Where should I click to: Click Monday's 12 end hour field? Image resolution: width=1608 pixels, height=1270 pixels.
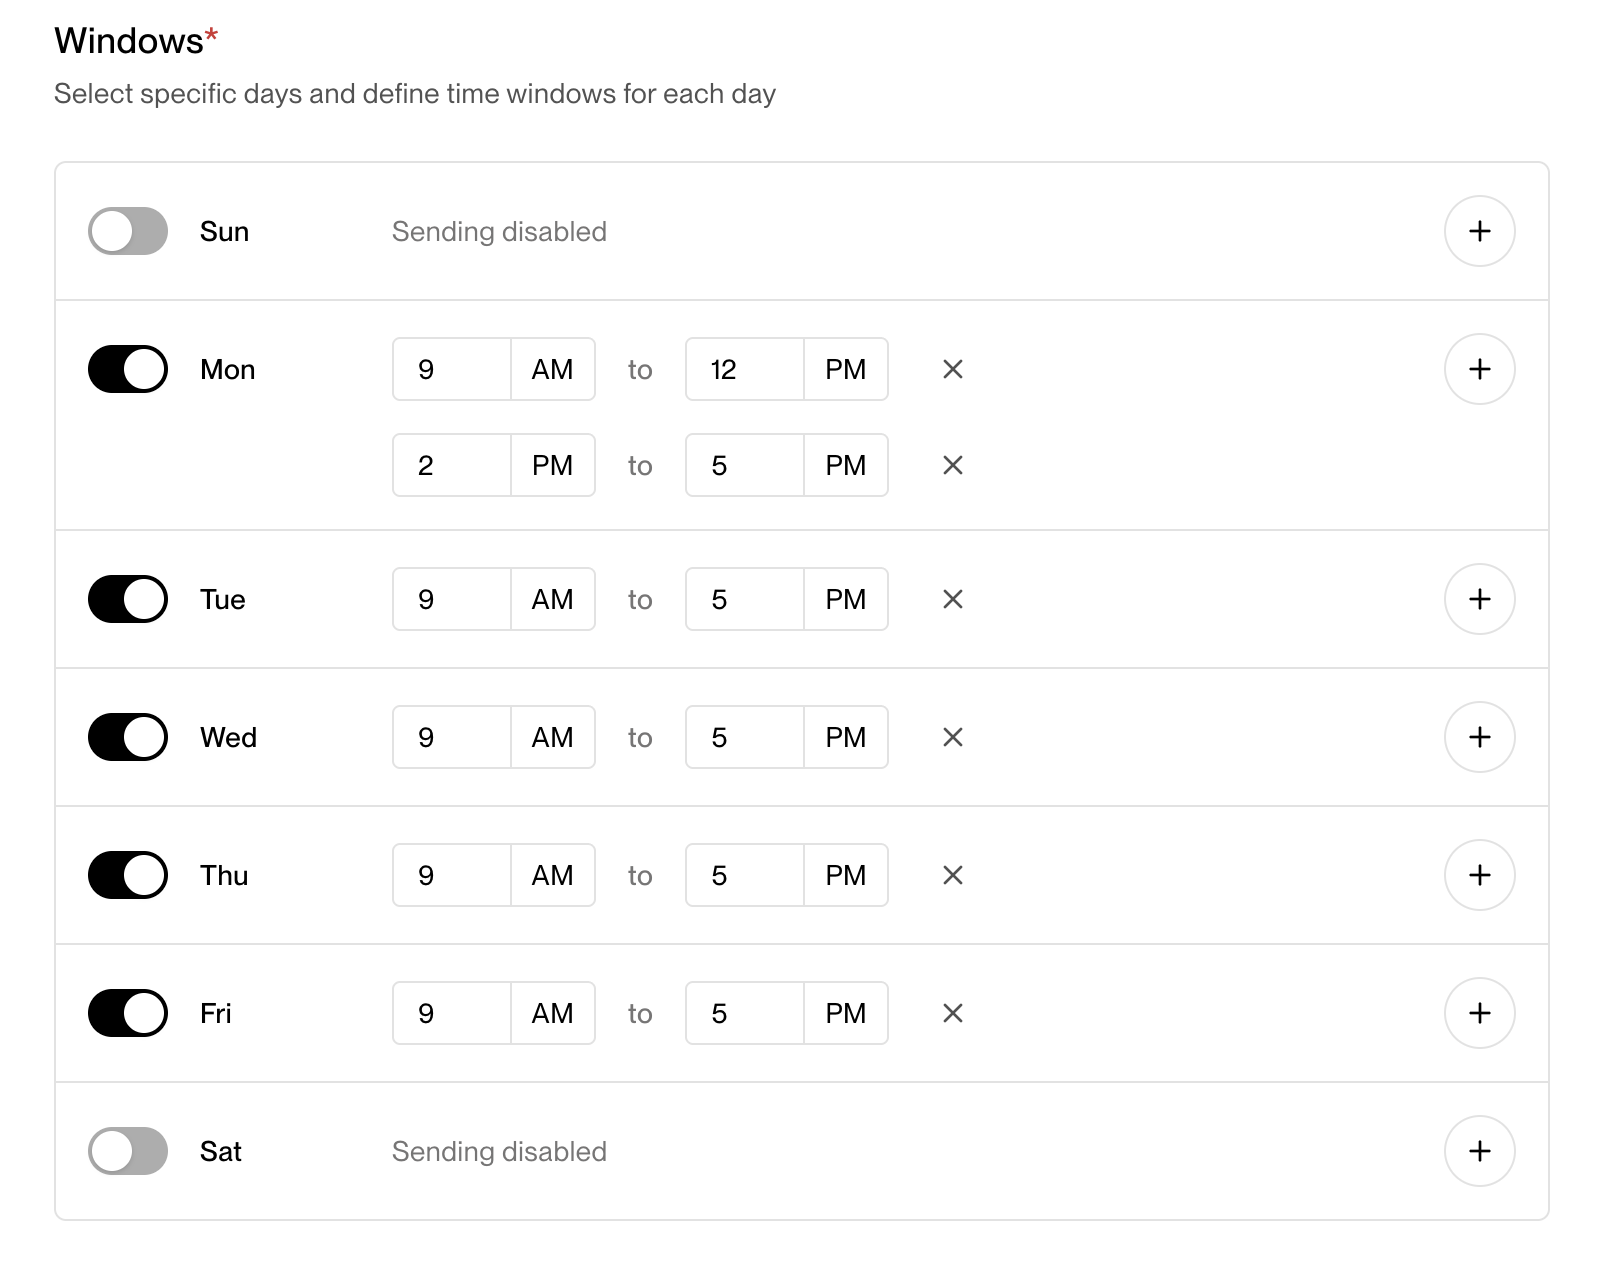click(744, 369)
